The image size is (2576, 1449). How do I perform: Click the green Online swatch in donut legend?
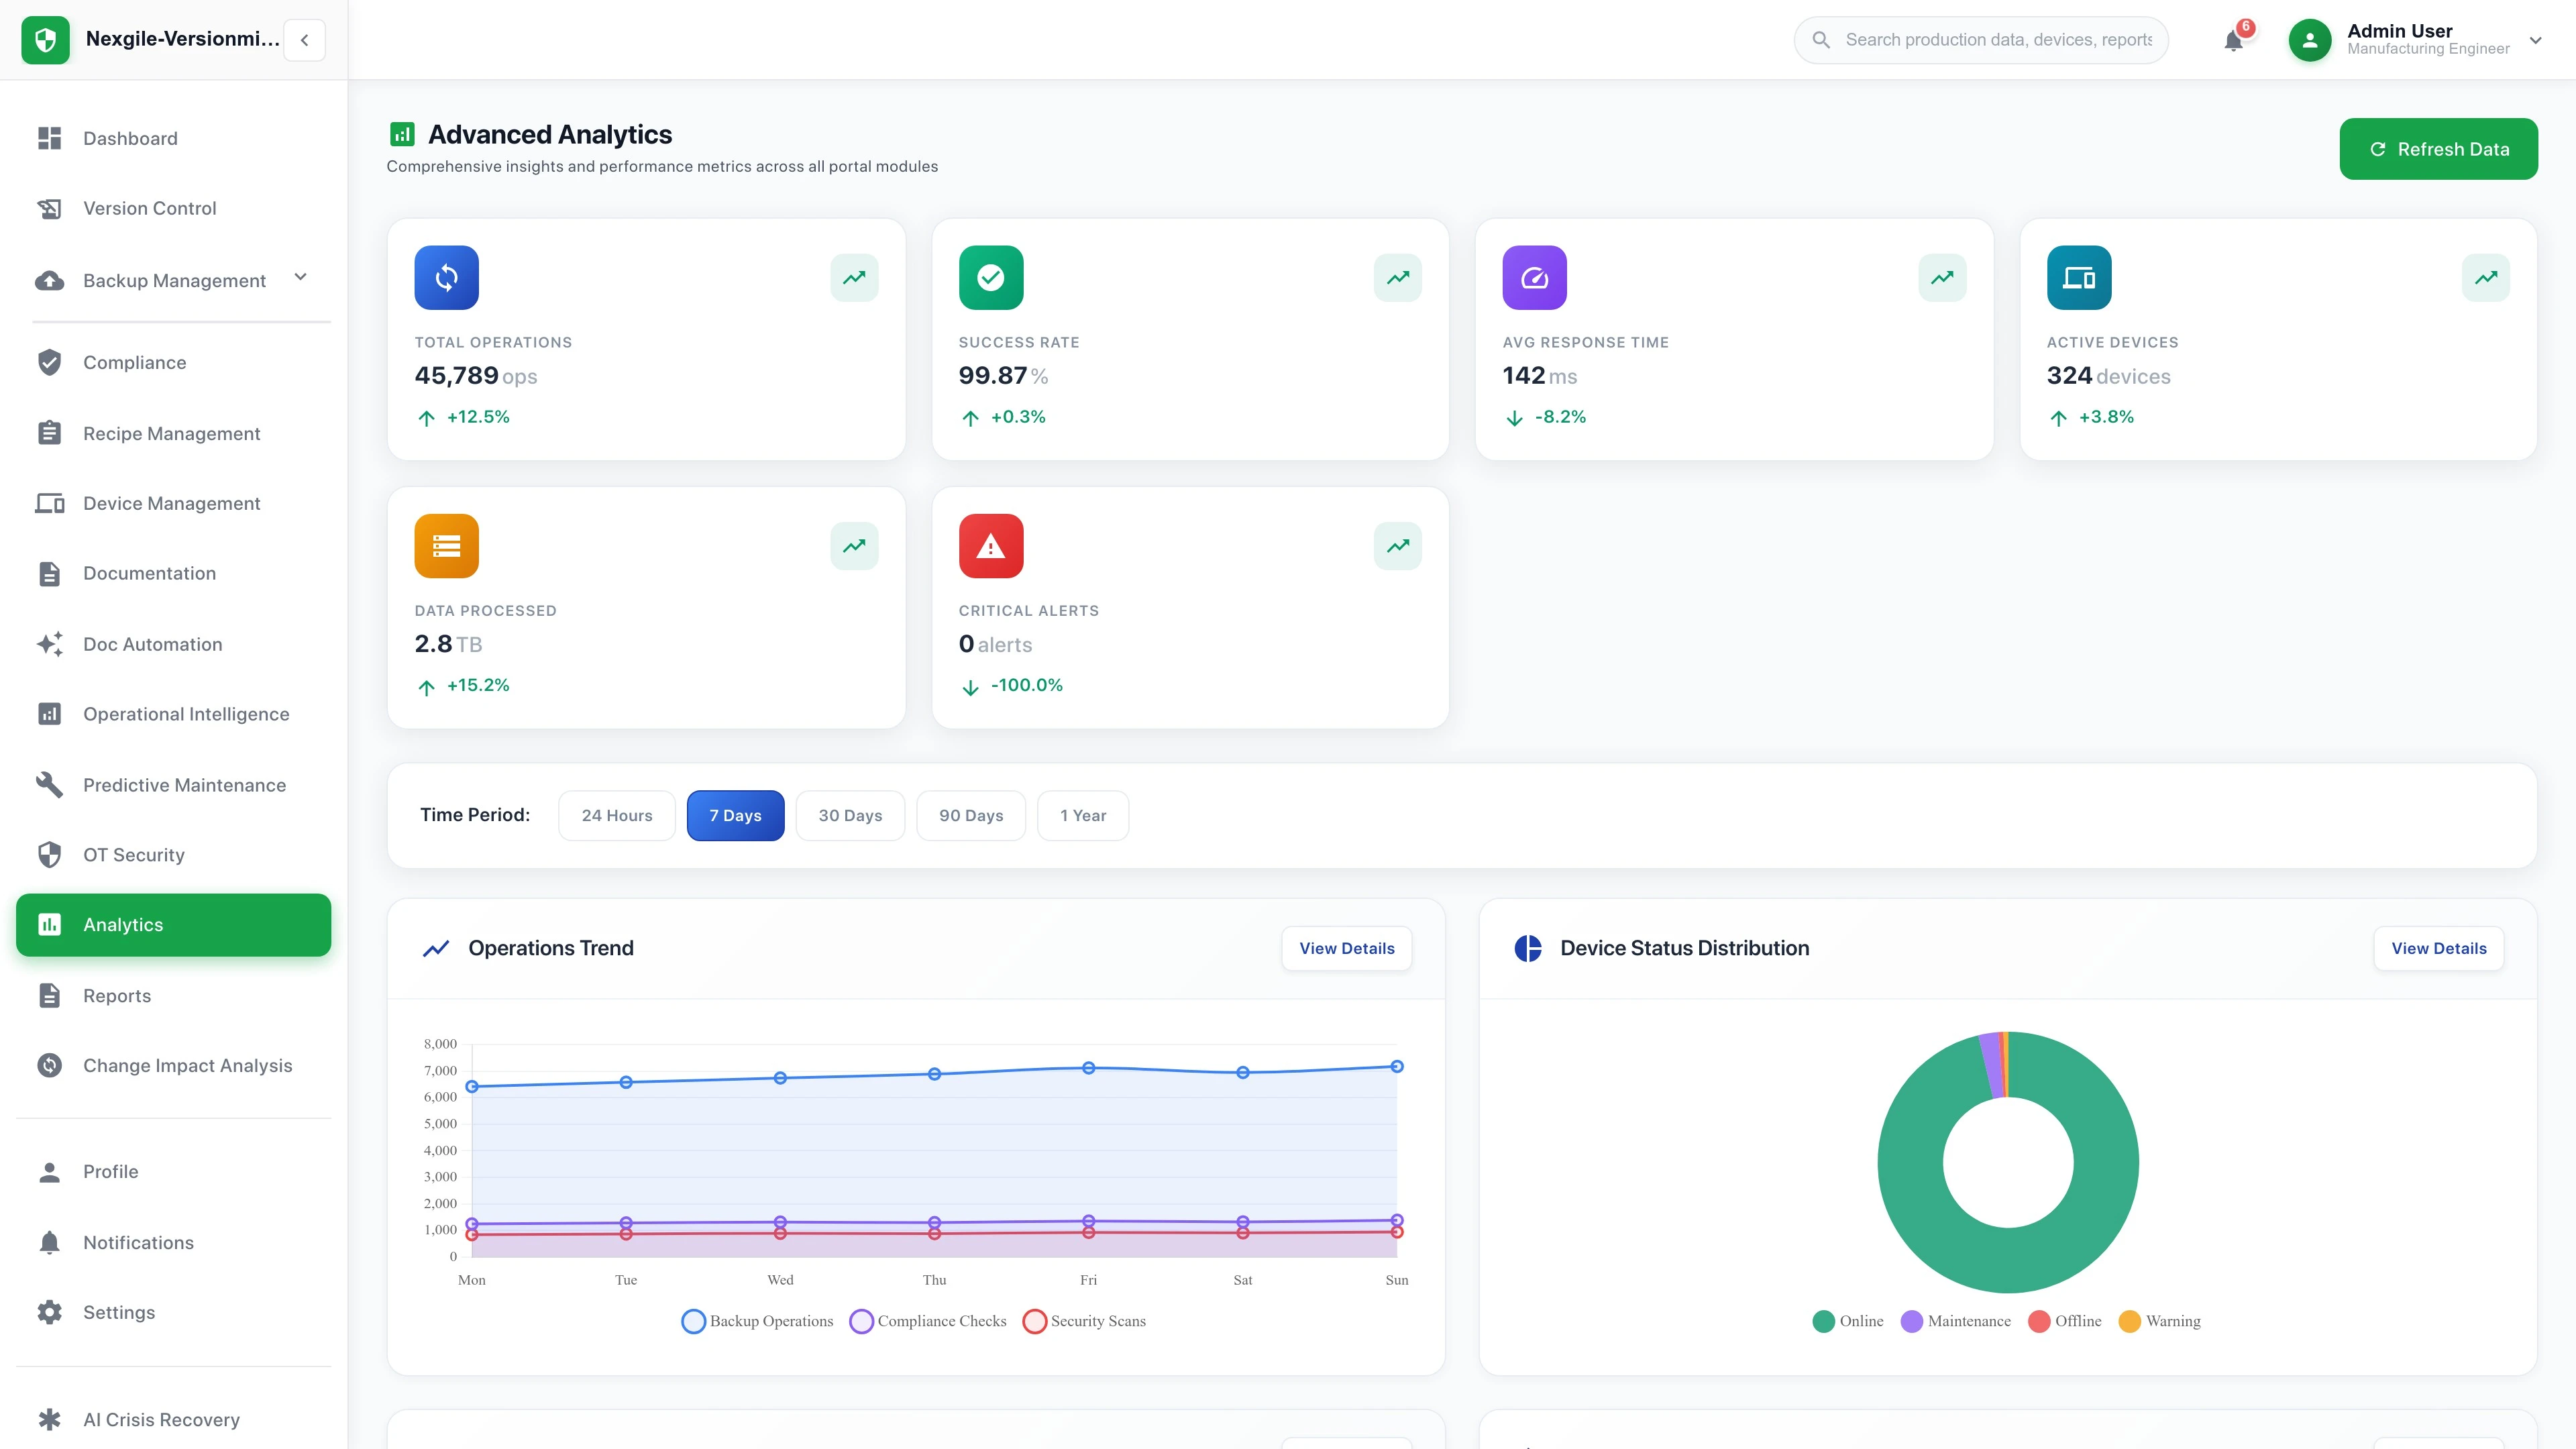pos(1825,1321)
